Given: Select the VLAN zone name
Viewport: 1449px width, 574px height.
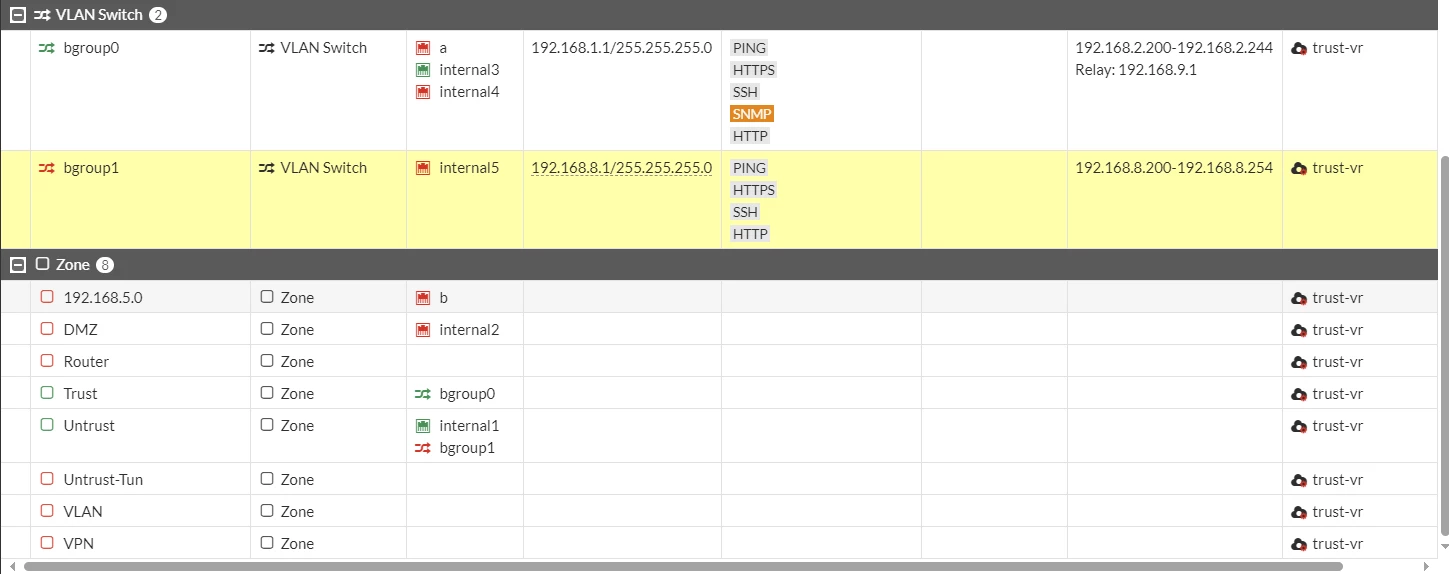Looking at the screenshot, I should (83, 512).
